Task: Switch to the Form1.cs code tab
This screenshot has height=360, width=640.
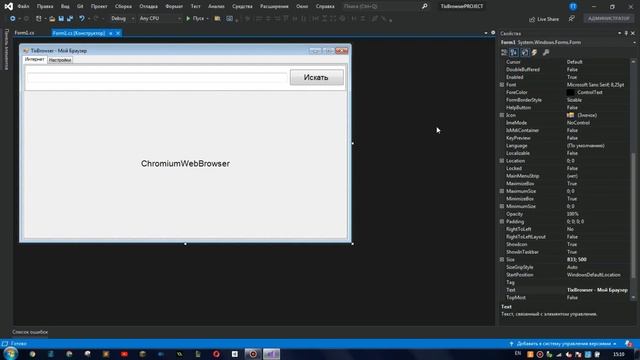Action: point(24,33)
